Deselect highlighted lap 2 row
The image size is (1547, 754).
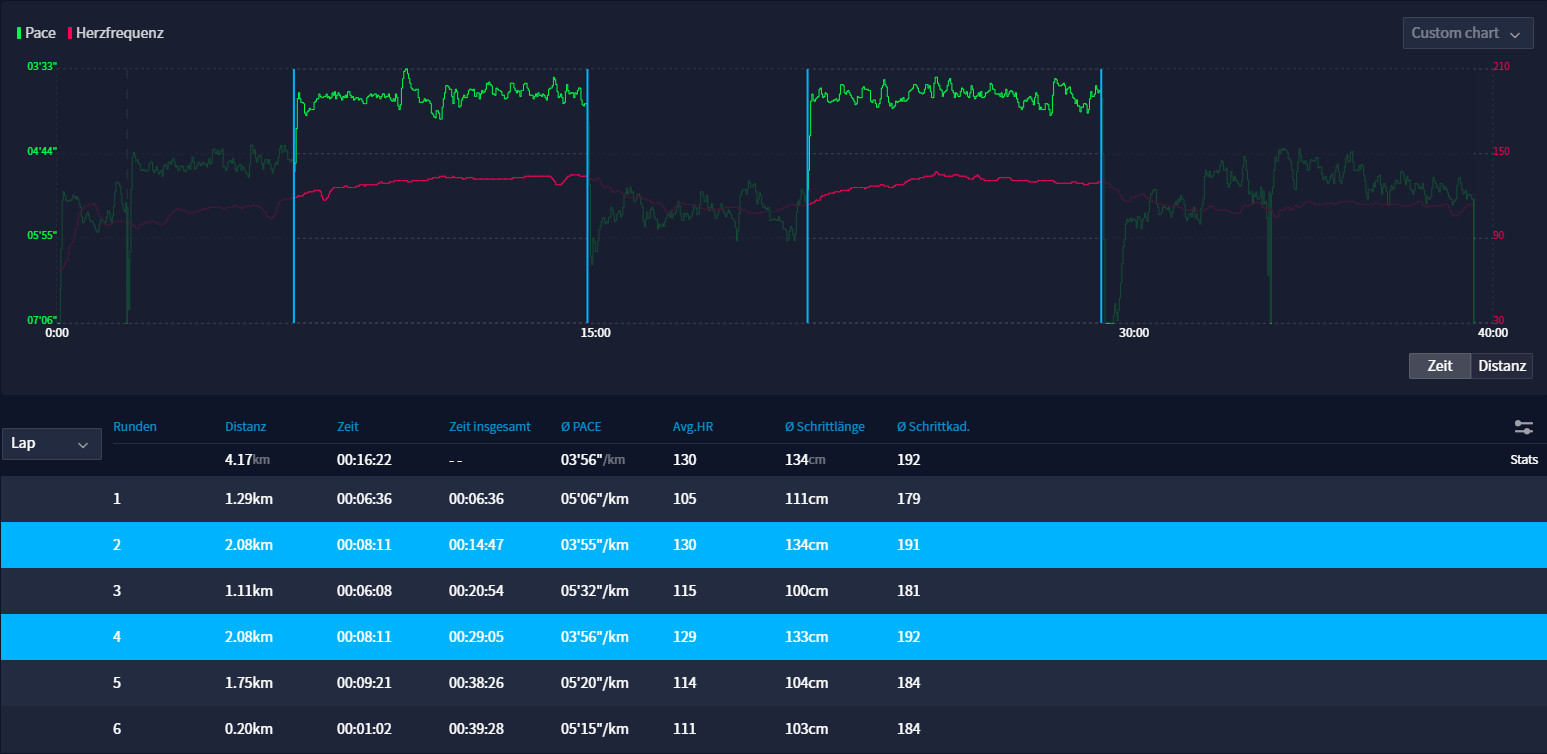[773, 545]
